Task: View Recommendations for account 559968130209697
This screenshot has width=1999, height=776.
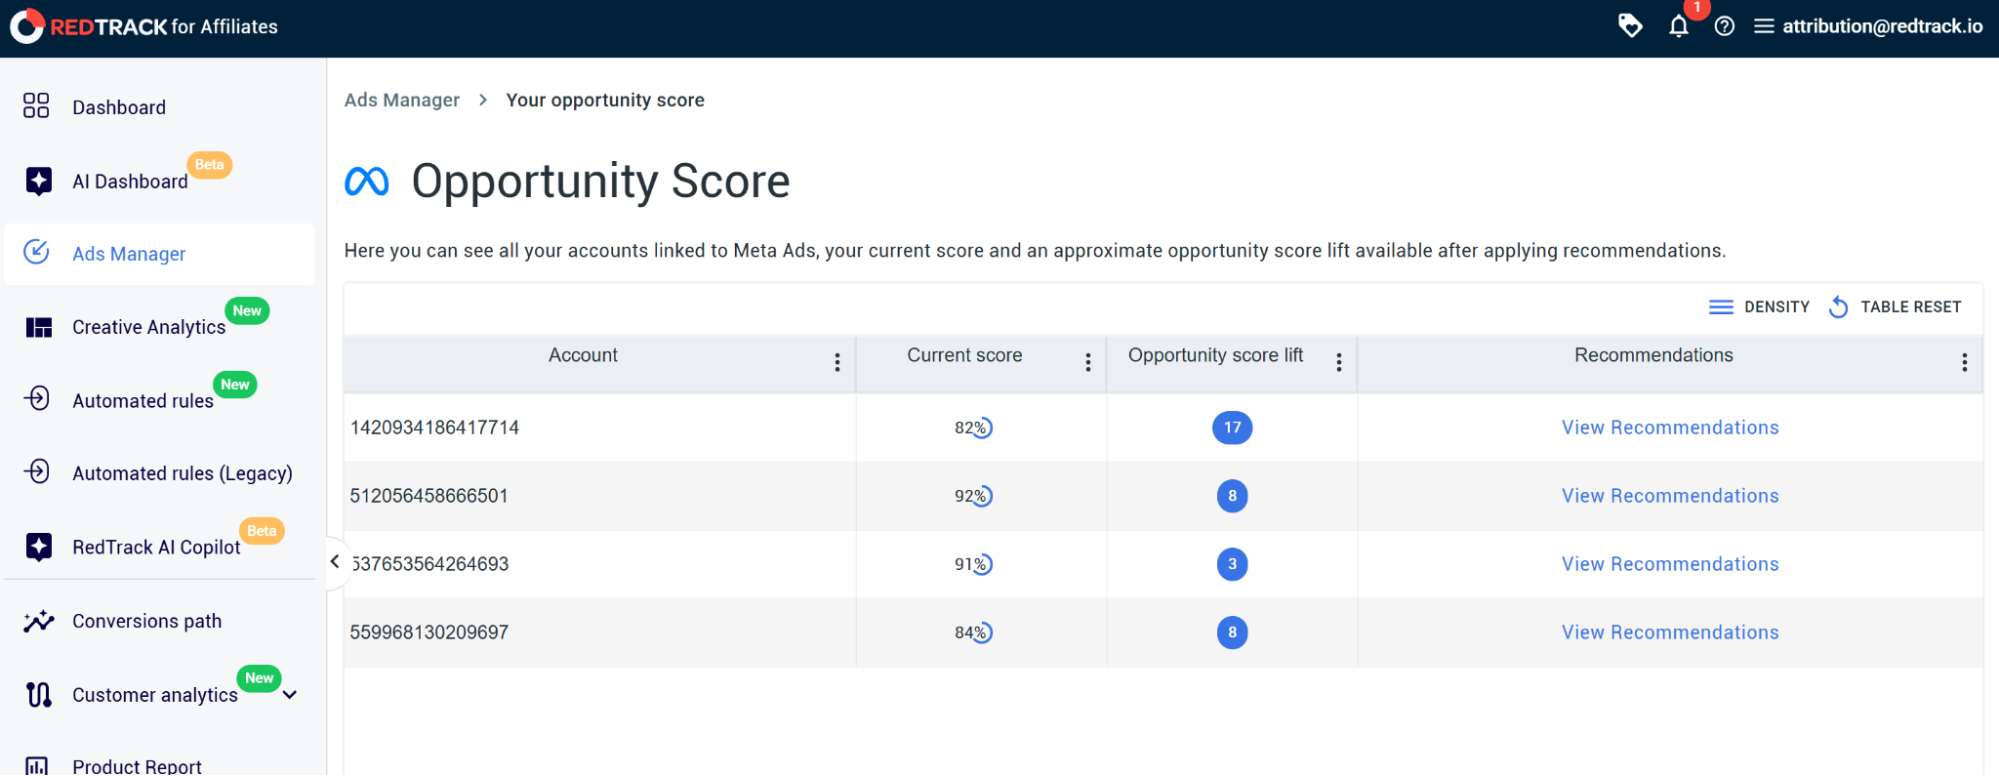Action: point(1670,632)
